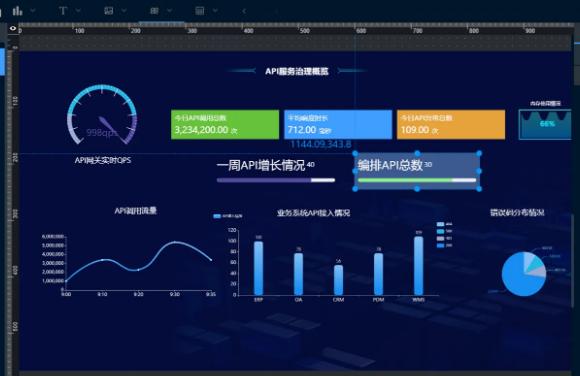
Task: Click the large blue pie chart slice
Action: tap(516, 279)
